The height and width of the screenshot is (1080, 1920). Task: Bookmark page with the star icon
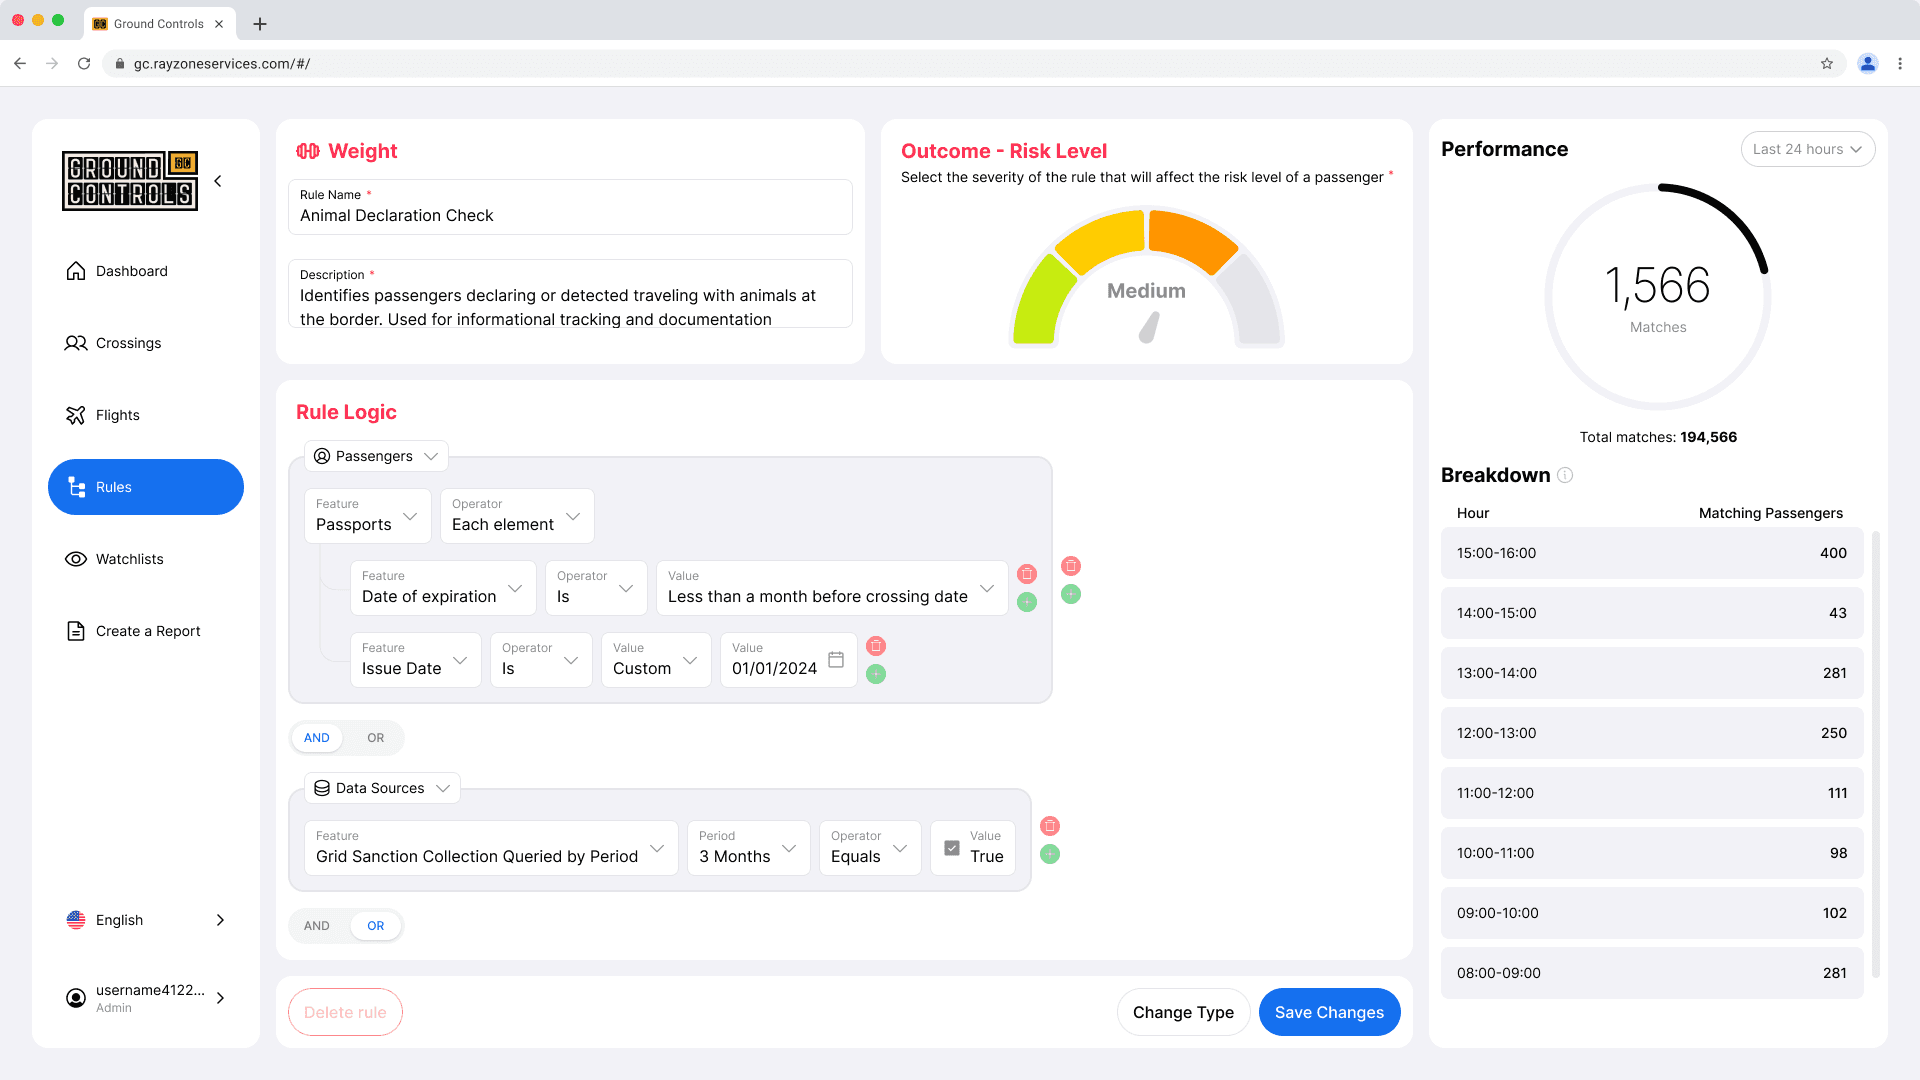(x=1827, y=64)
